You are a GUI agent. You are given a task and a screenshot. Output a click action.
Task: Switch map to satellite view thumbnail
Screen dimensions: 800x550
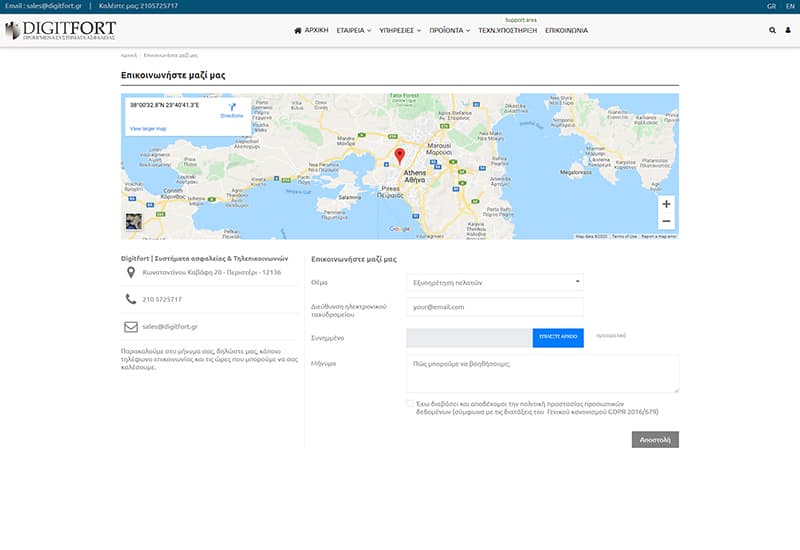click(134, 221)
